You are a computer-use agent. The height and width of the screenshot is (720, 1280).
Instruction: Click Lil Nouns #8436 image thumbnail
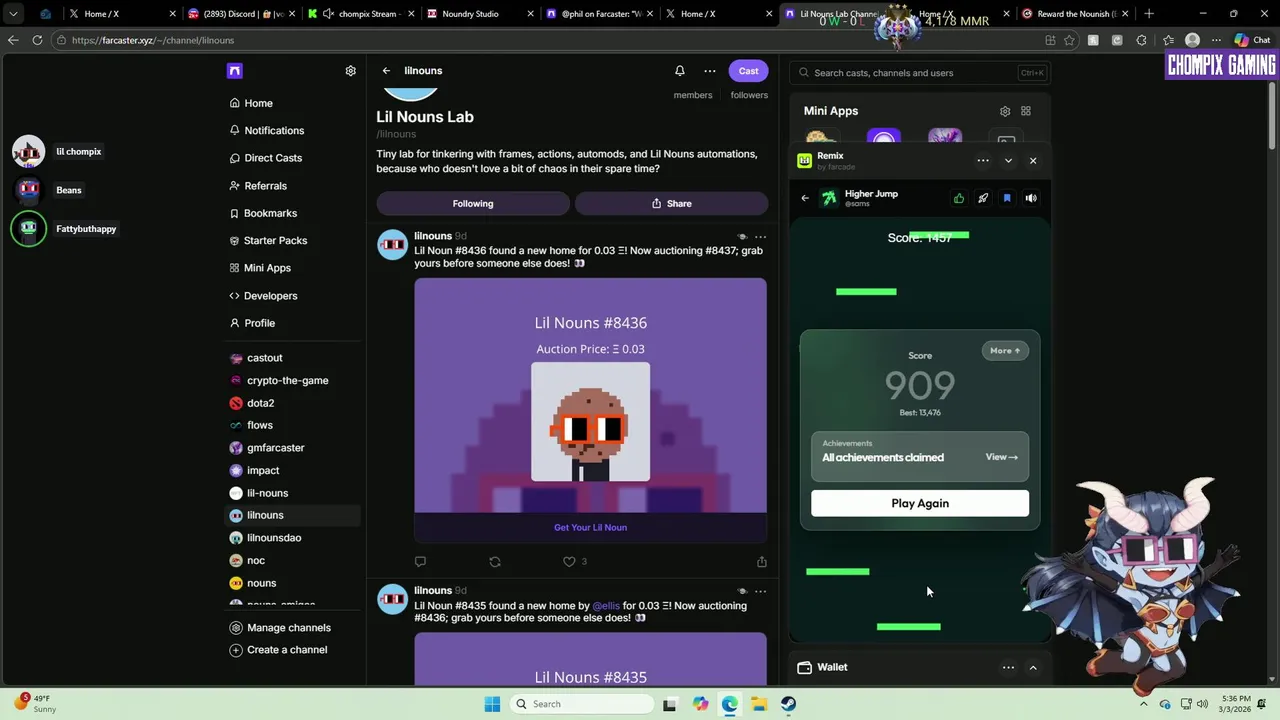590,422
